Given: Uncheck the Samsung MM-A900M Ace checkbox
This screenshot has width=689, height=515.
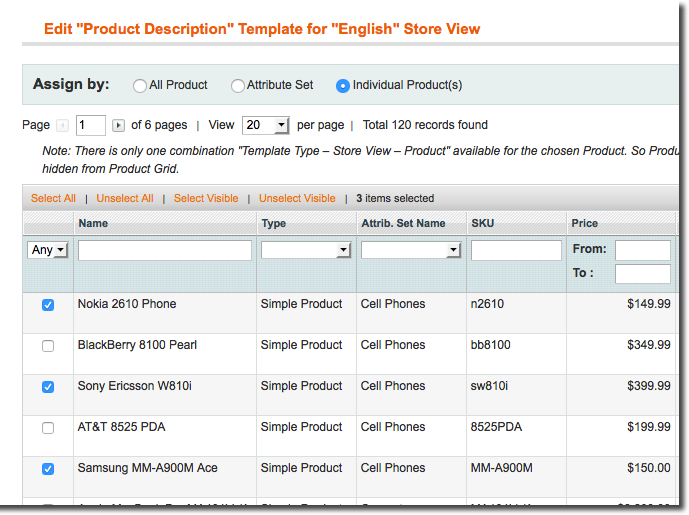Looking at the screenshot, I should pyautogui.click(x=48, y=469).
